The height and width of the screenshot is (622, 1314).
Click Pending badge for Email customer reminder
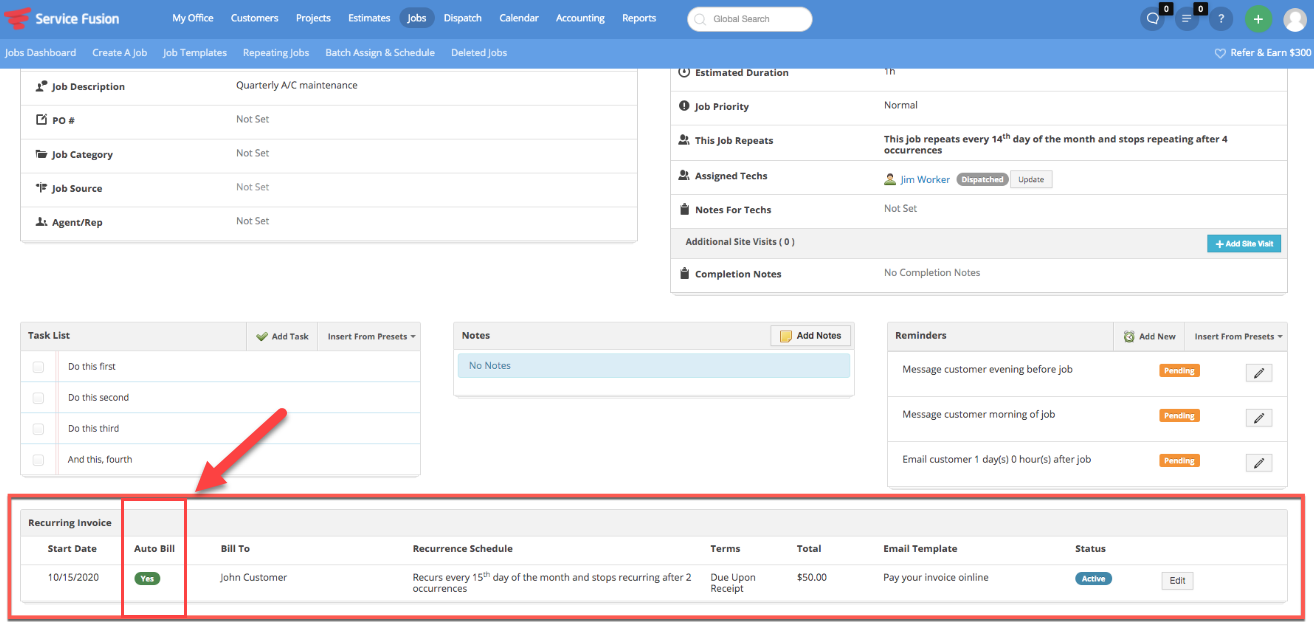tap(1179, 461)
